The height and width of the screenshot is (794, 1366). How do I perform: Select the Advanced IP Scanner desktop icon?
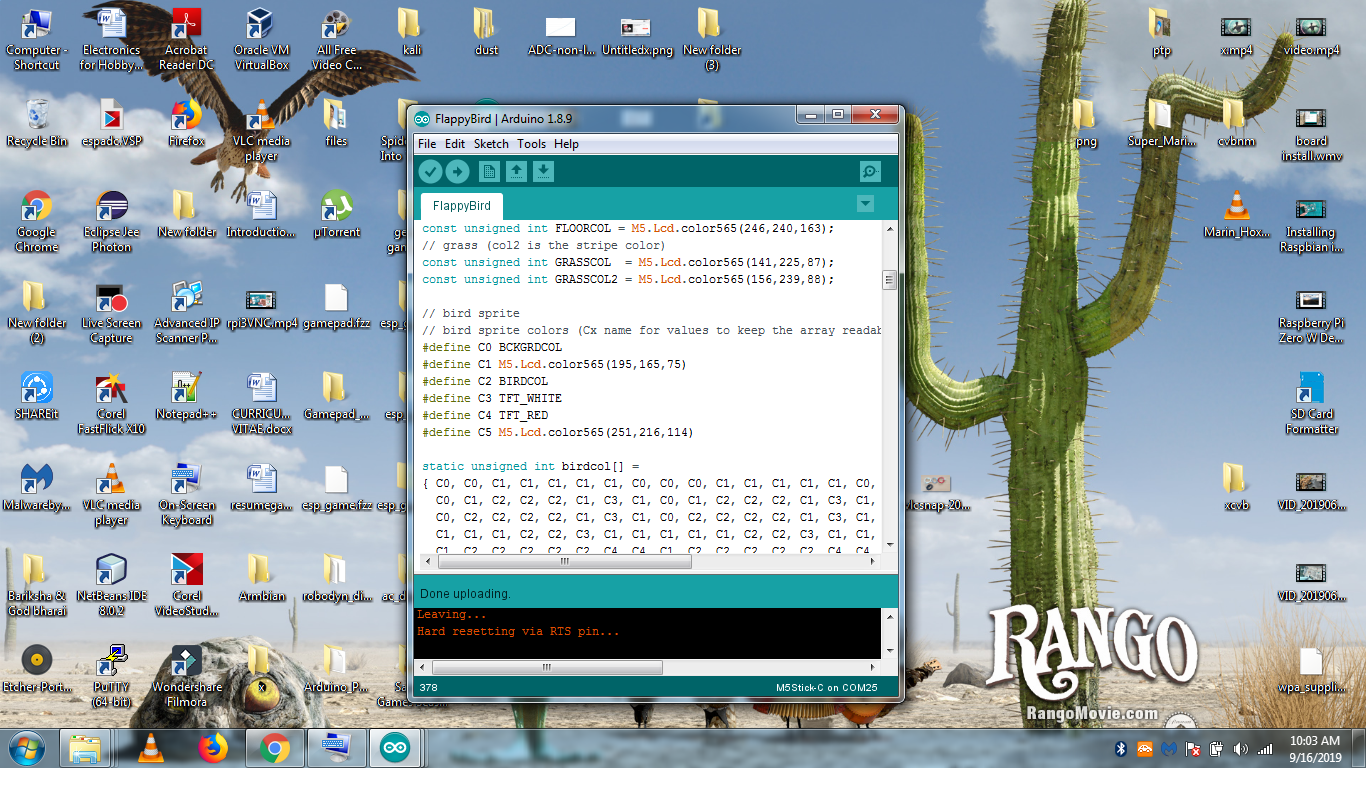tap(186, 312)
